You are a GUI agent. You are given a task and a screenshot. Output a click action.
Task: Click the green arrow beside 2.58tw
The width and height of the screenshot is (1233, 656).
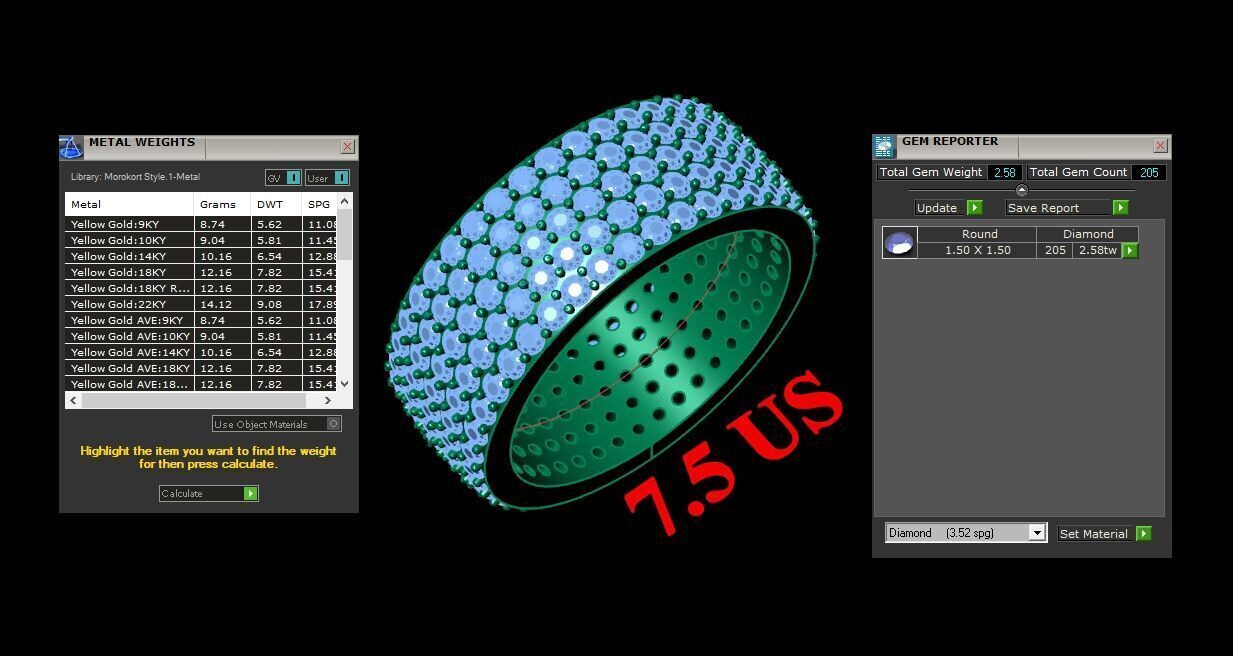(x=1130, y=250)
